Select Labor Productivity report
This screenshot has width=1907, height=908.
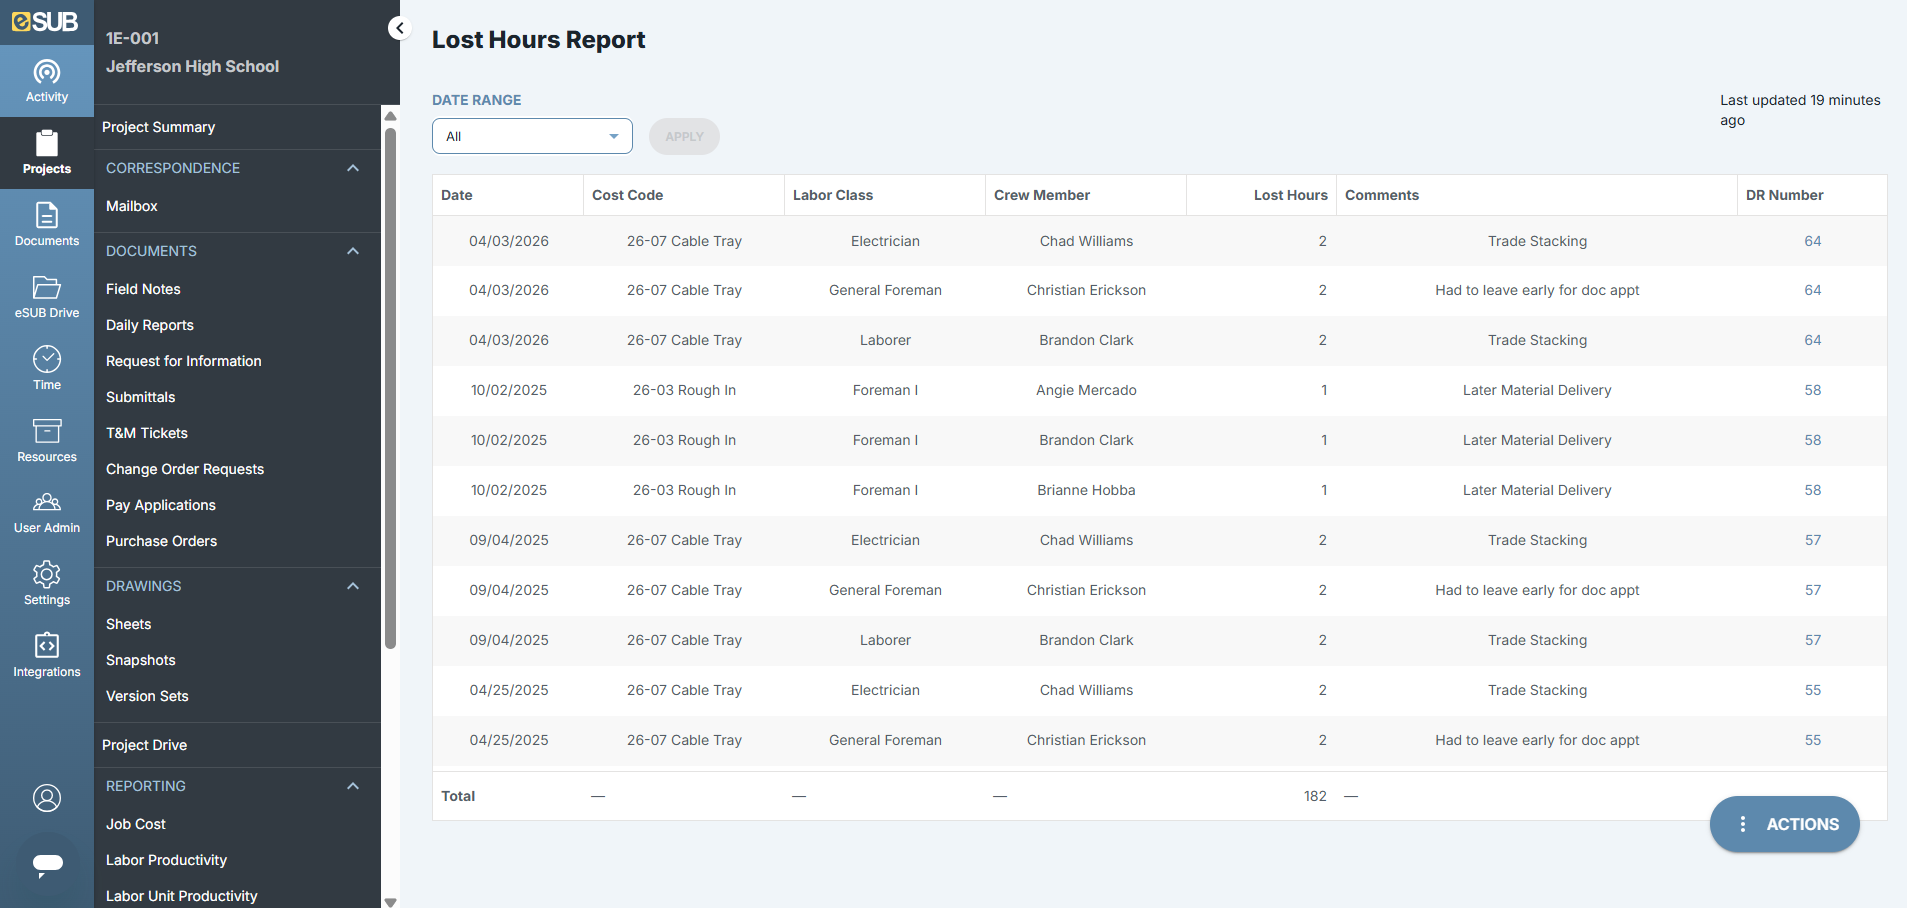click(x=166, y=860)
